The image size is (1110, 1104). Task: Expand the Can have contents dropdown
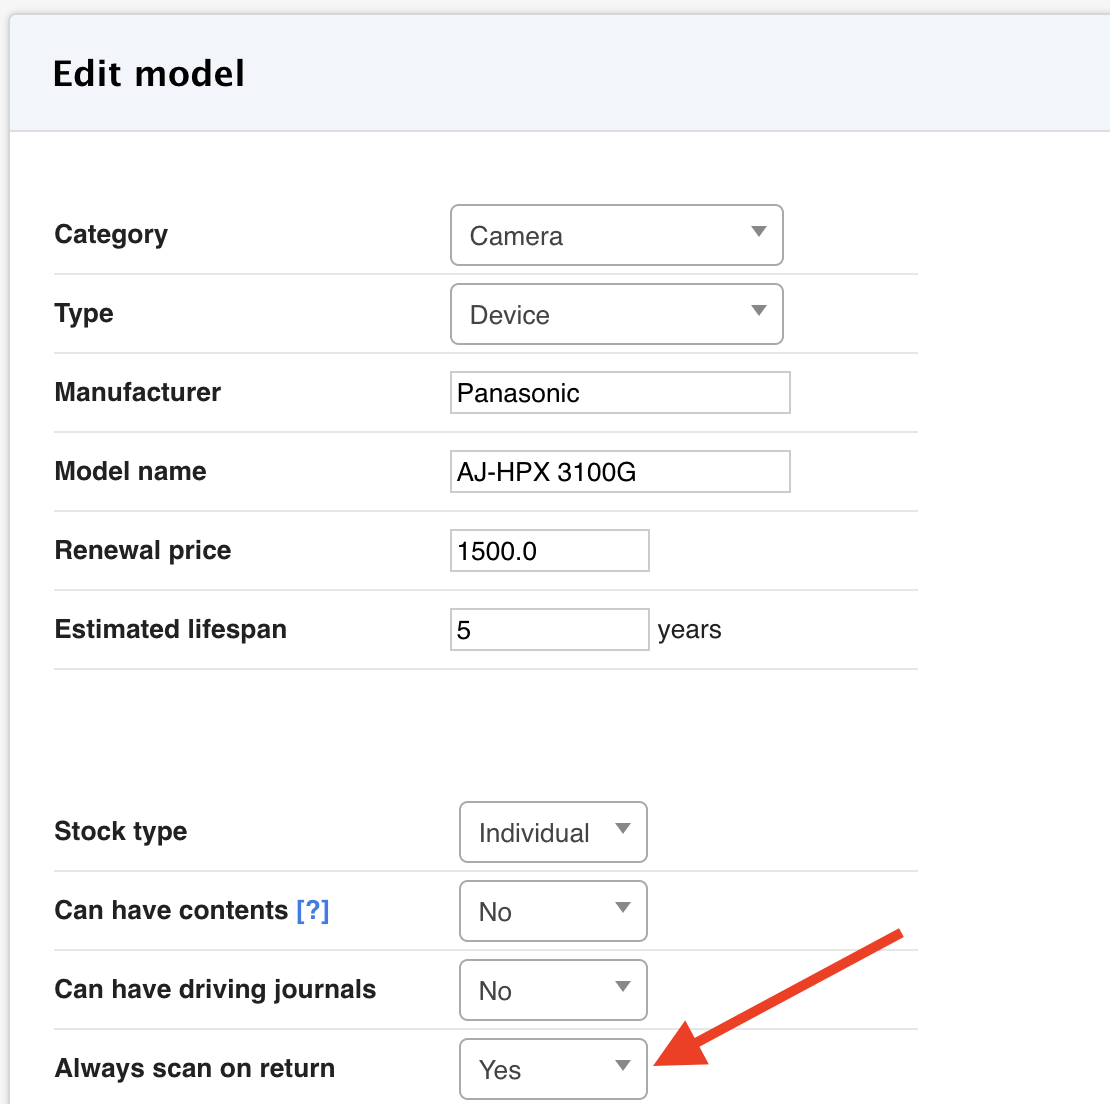[x=553, y=911]
